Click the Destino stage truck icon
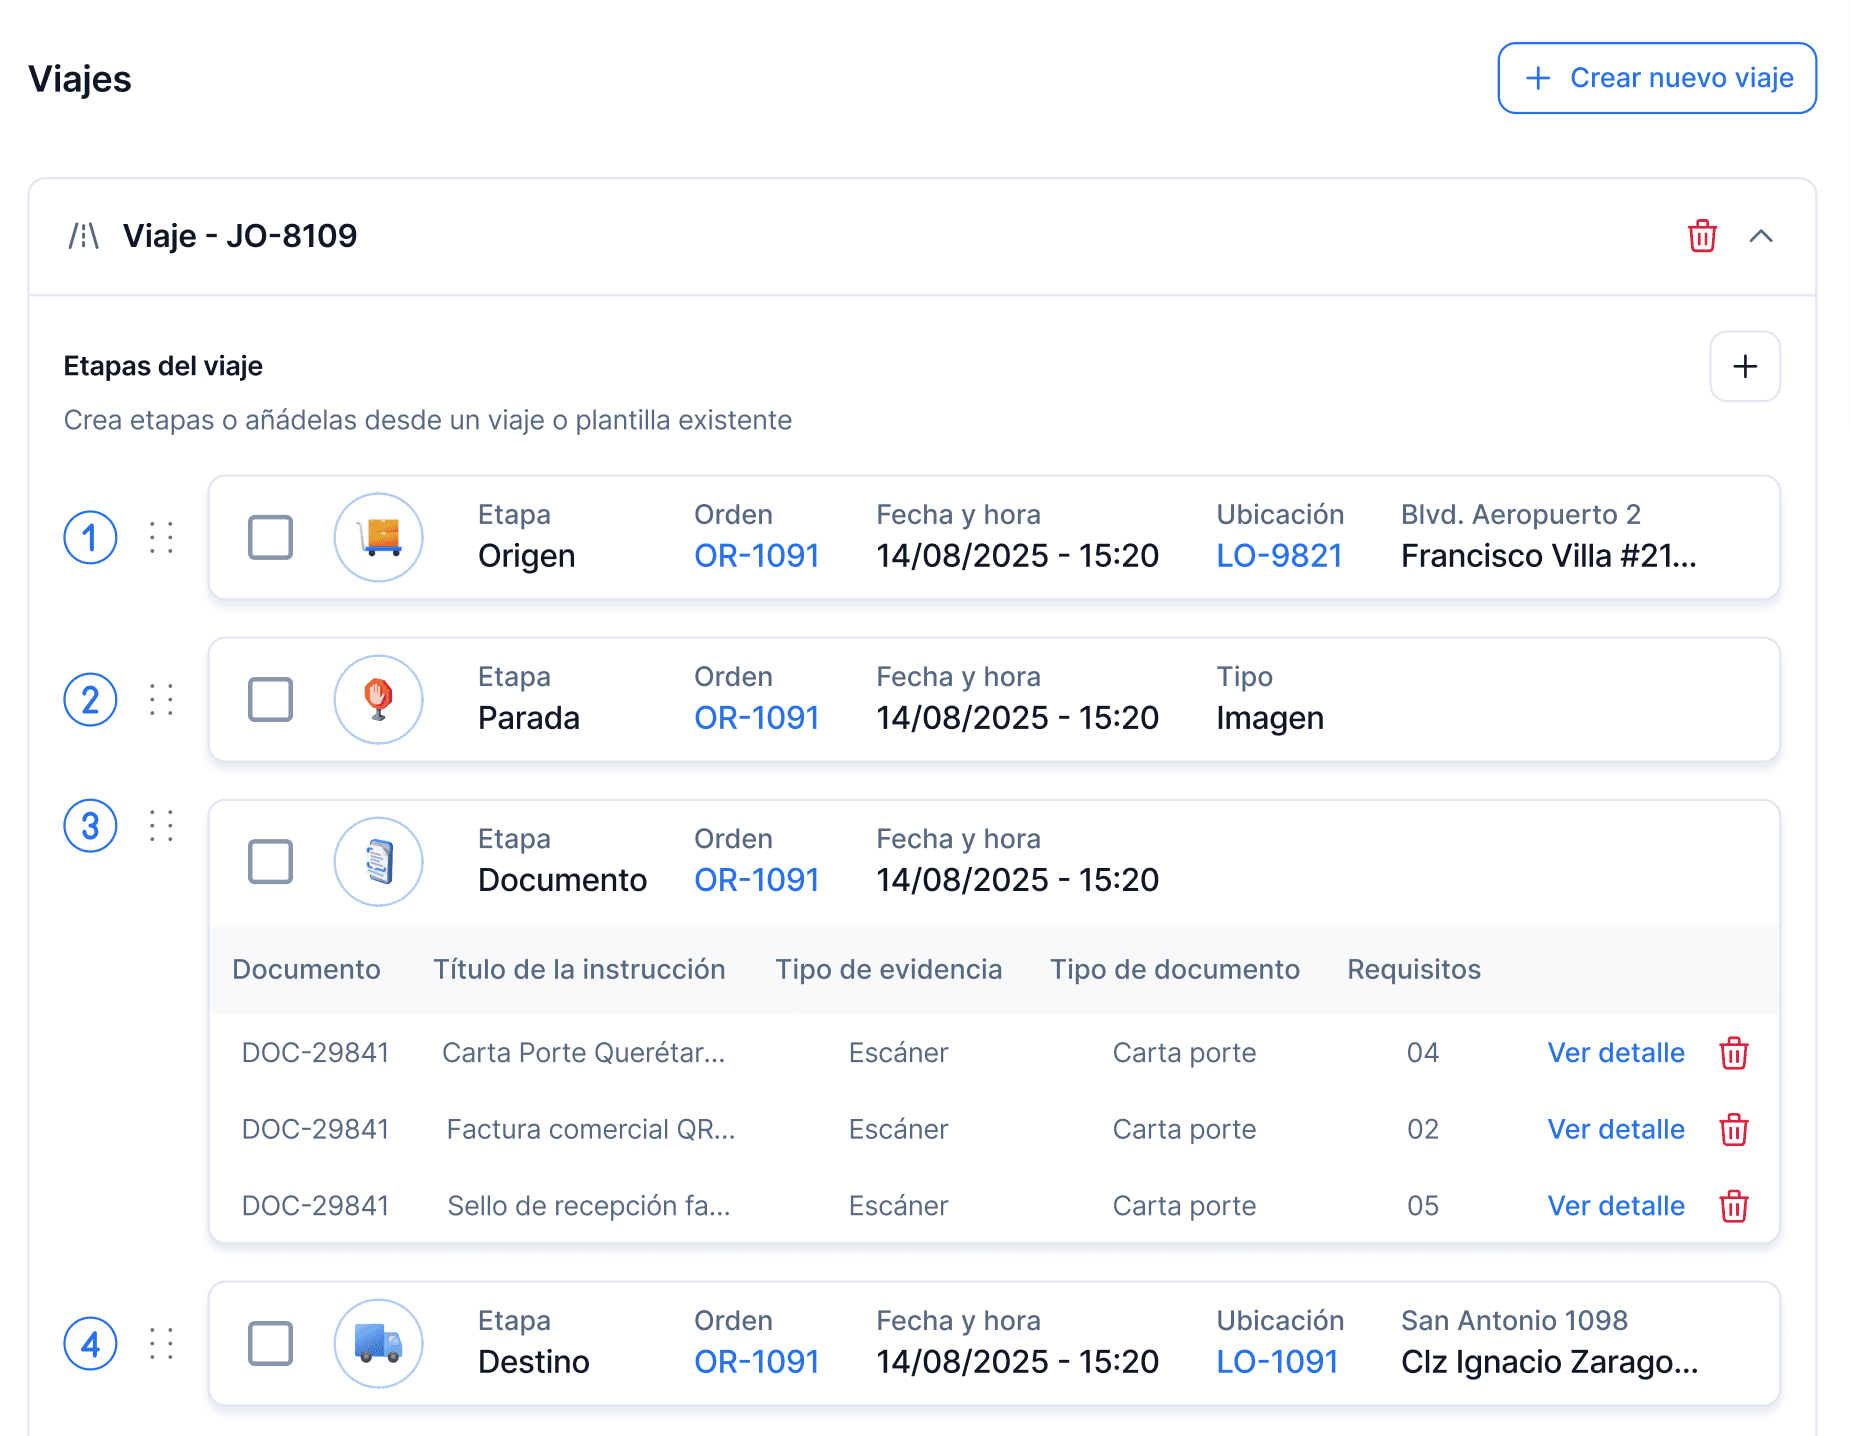This screenshot has height=1436, width=1850. [378, 1343]
